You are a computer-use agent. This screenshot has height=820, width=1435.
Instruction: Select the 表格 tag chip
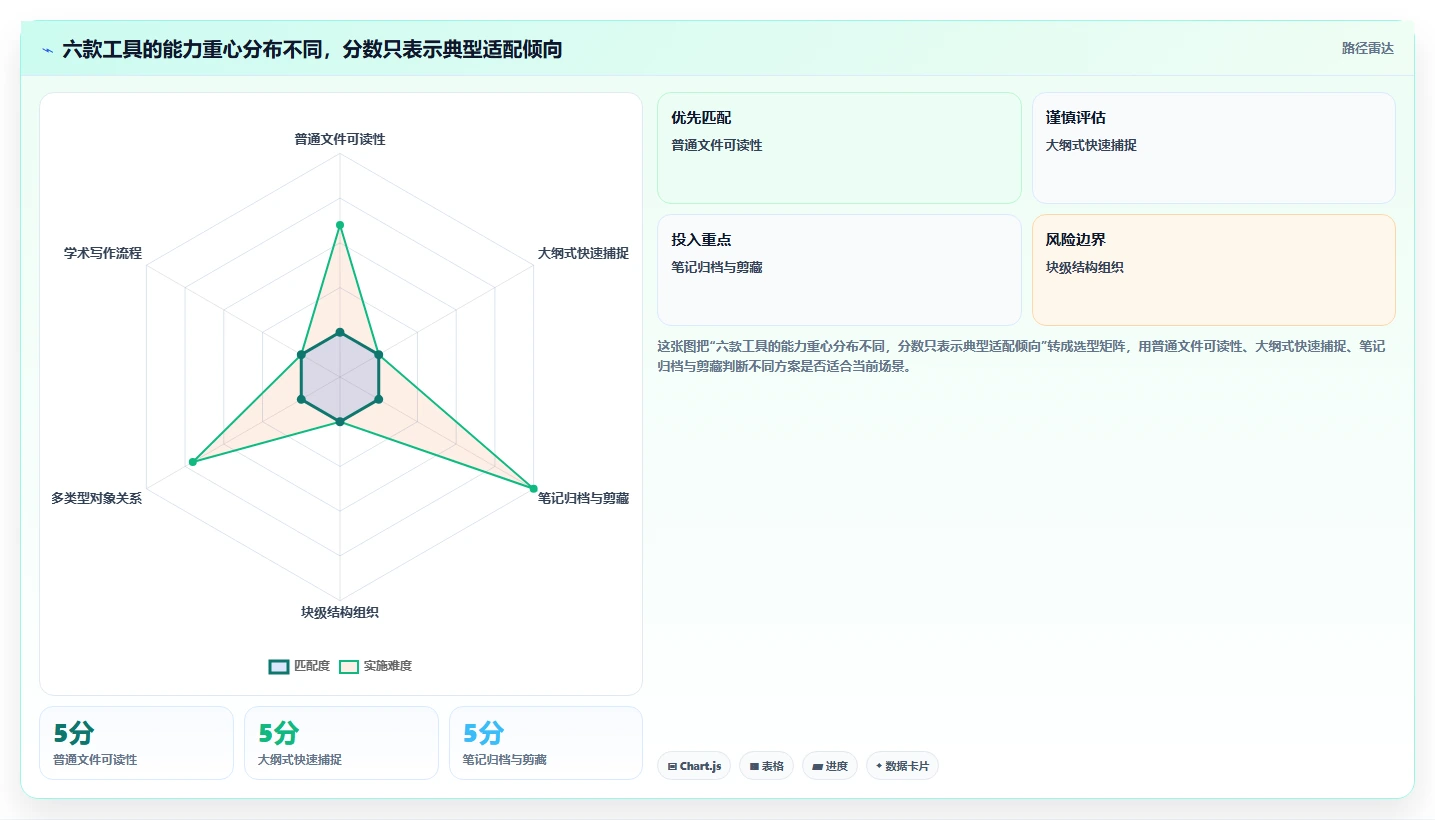(765, 766)
